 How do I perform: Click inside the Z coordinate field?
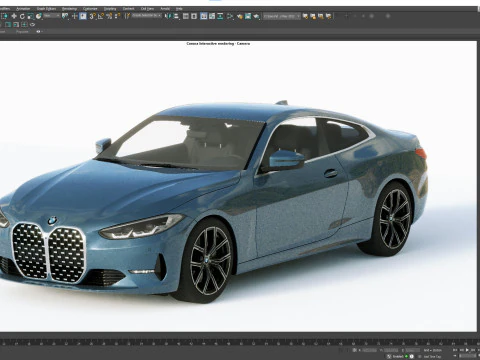pyautogui.click(x=413, y=350)
